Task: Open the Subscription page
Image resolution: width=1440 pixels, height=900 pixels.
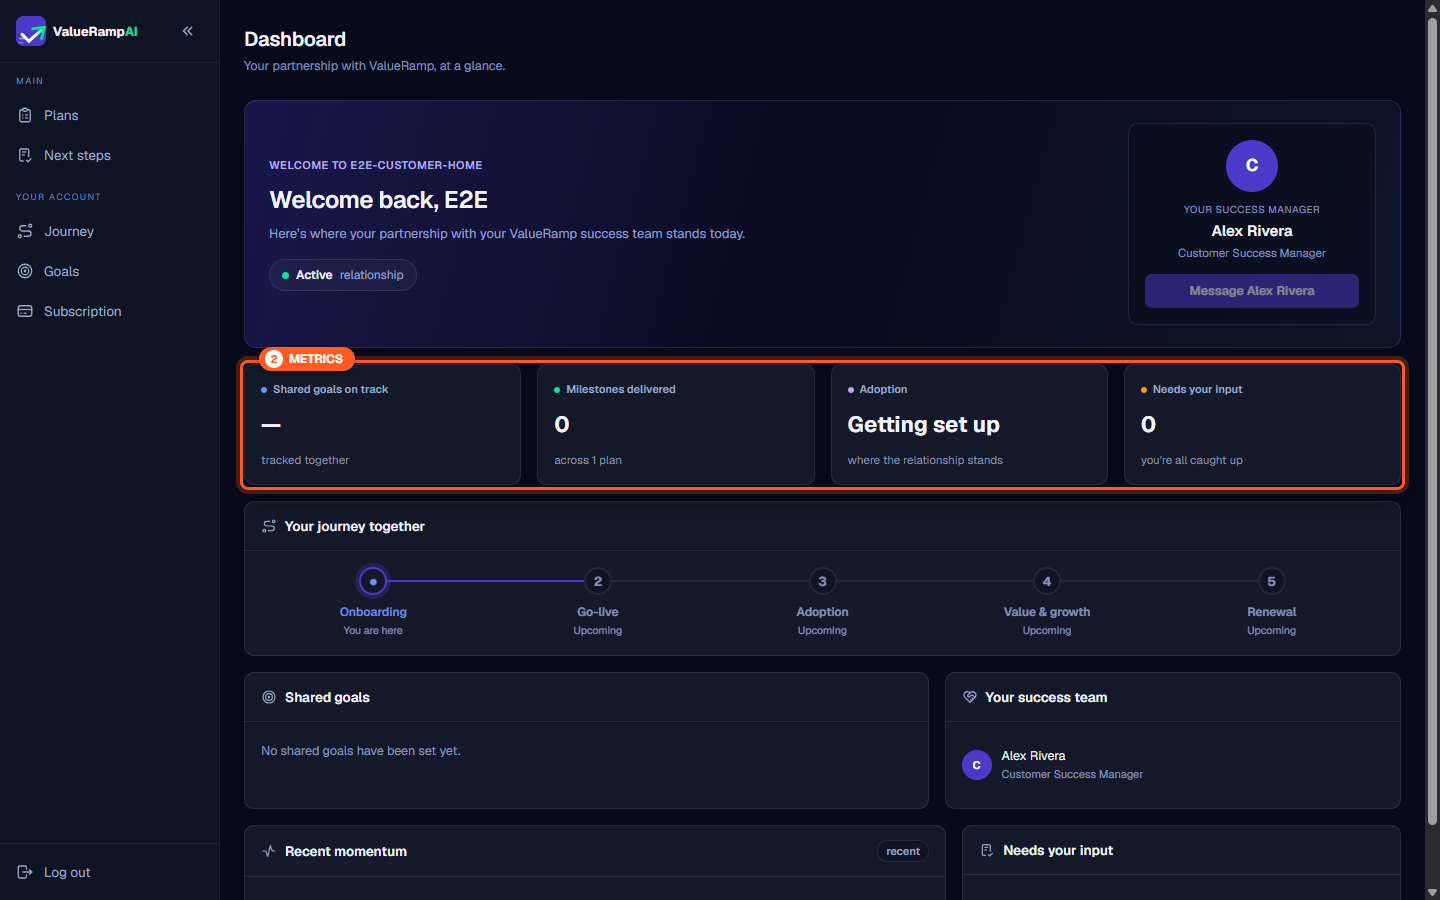Action: (110, 311)
